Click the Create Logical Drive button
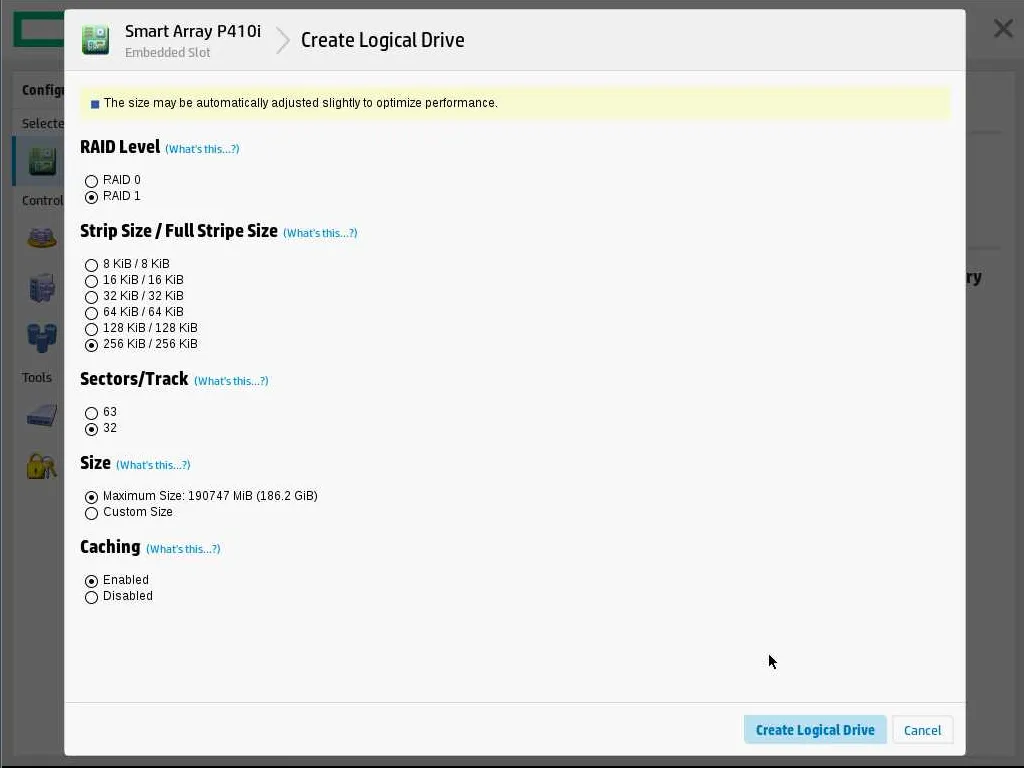The width and height of the screenshot is (1024, 768). click(815, 729)
